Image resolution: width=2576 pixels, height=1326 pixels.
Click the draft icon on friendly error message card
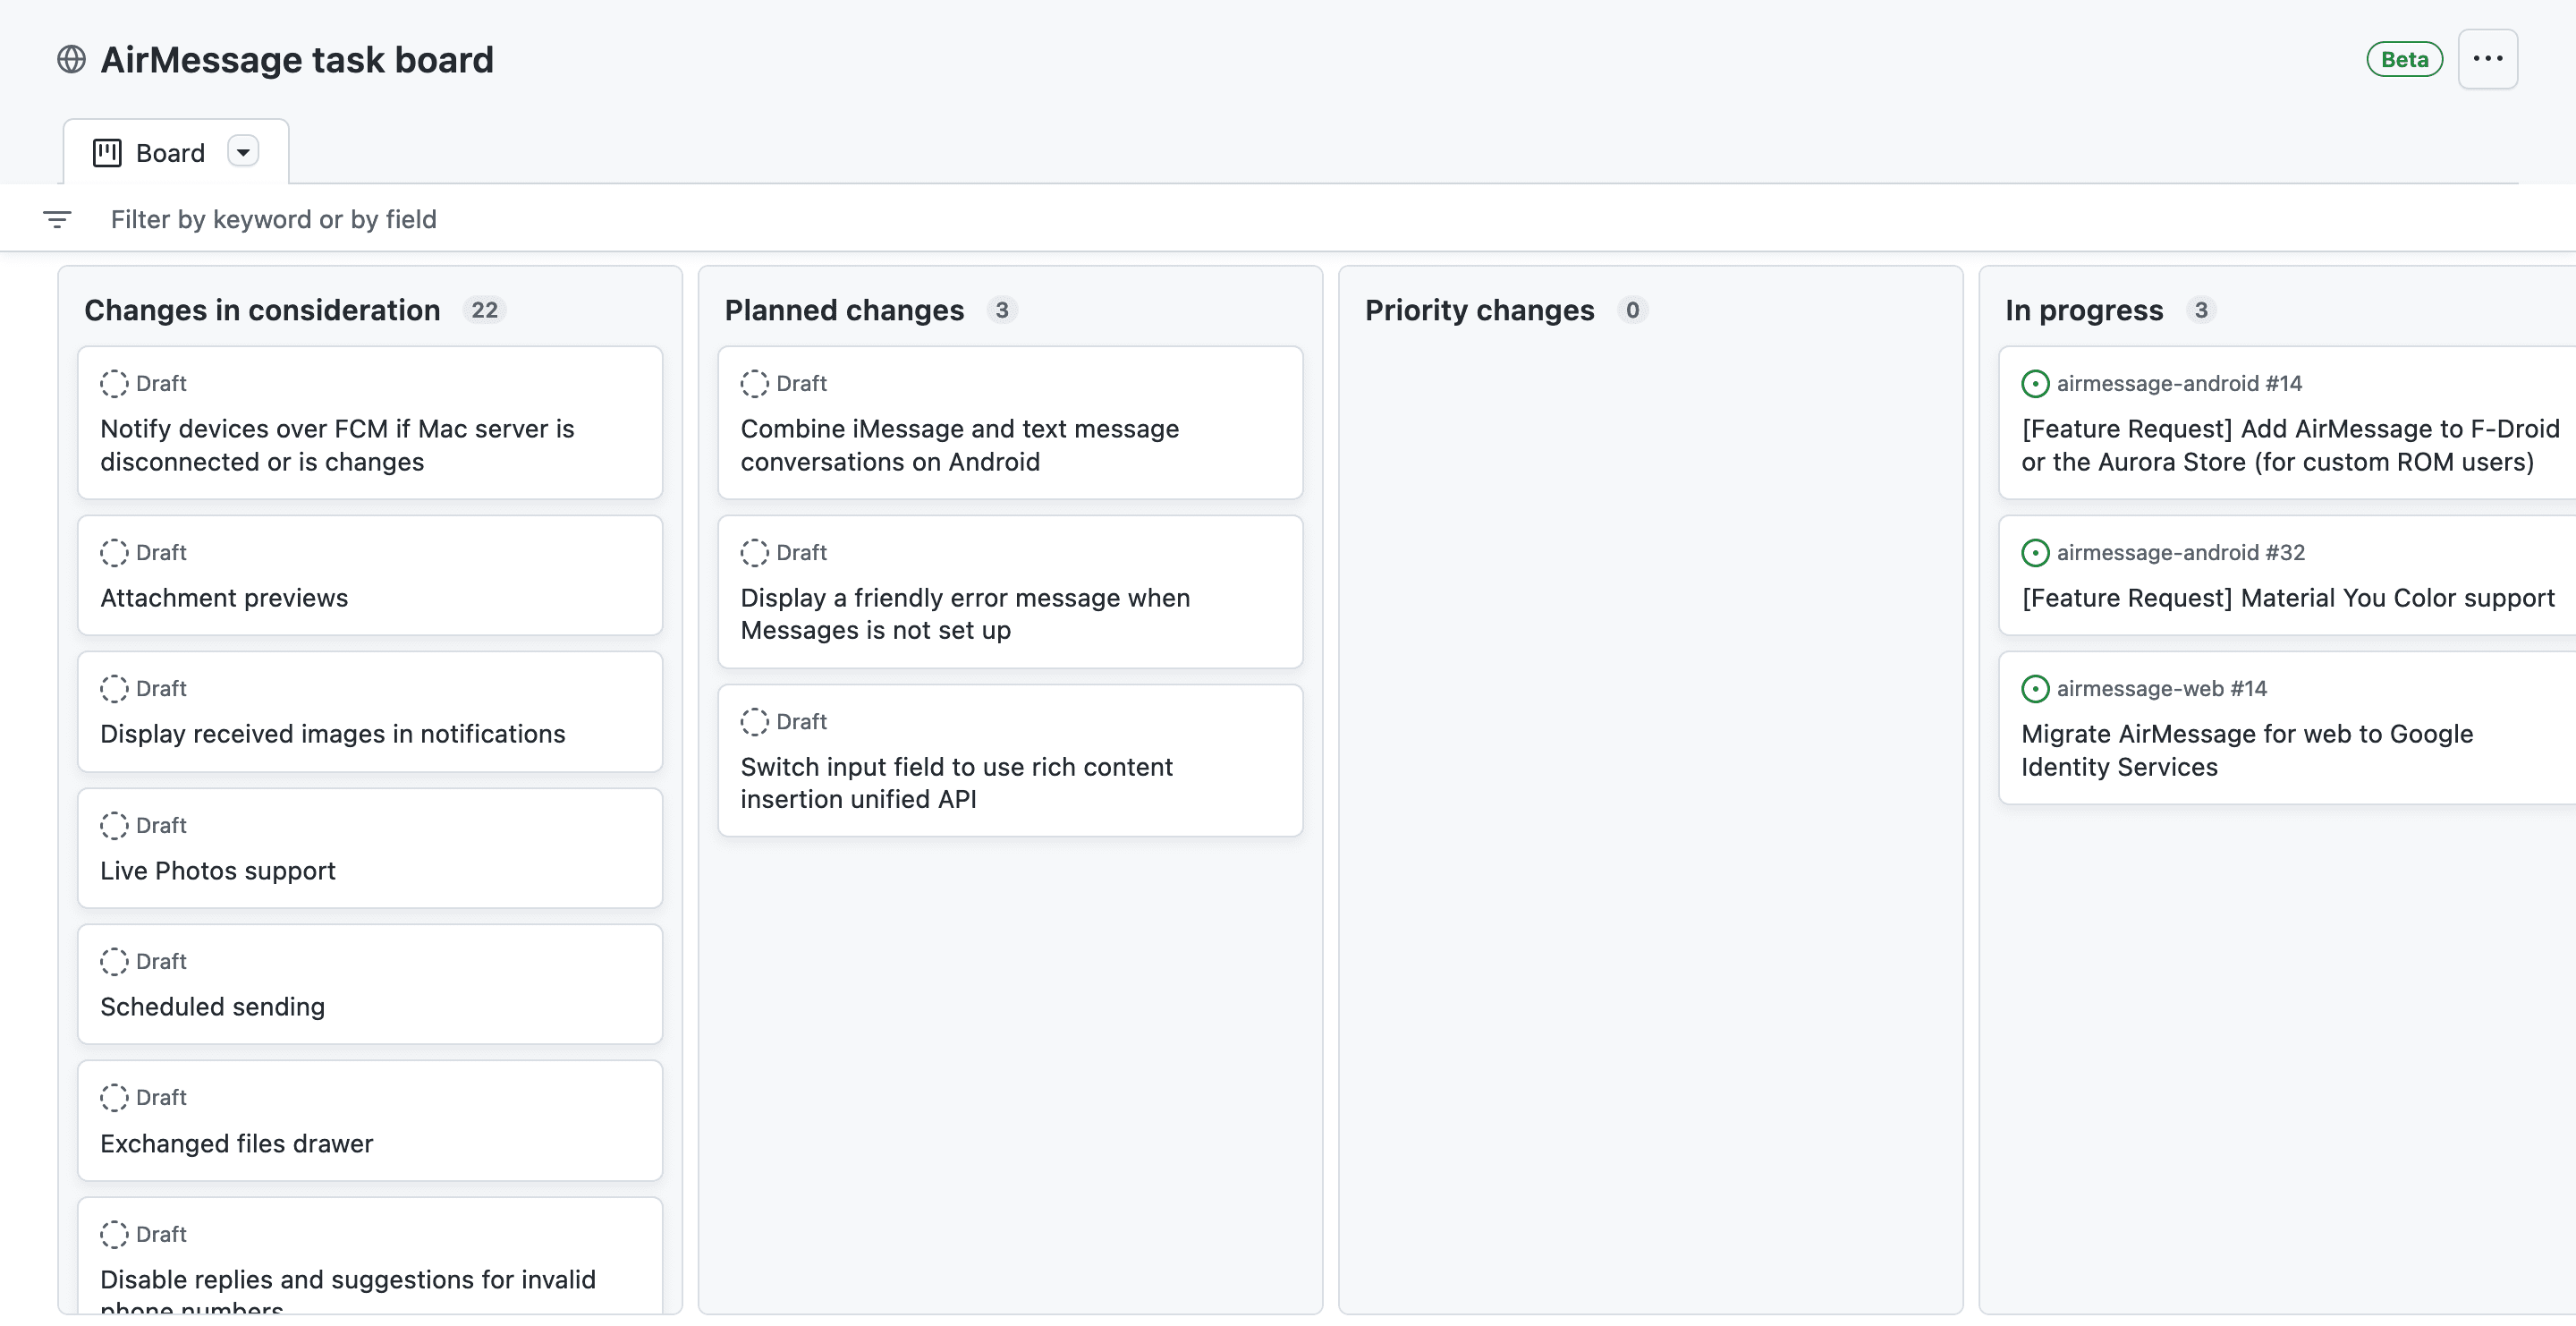(754, 552)
